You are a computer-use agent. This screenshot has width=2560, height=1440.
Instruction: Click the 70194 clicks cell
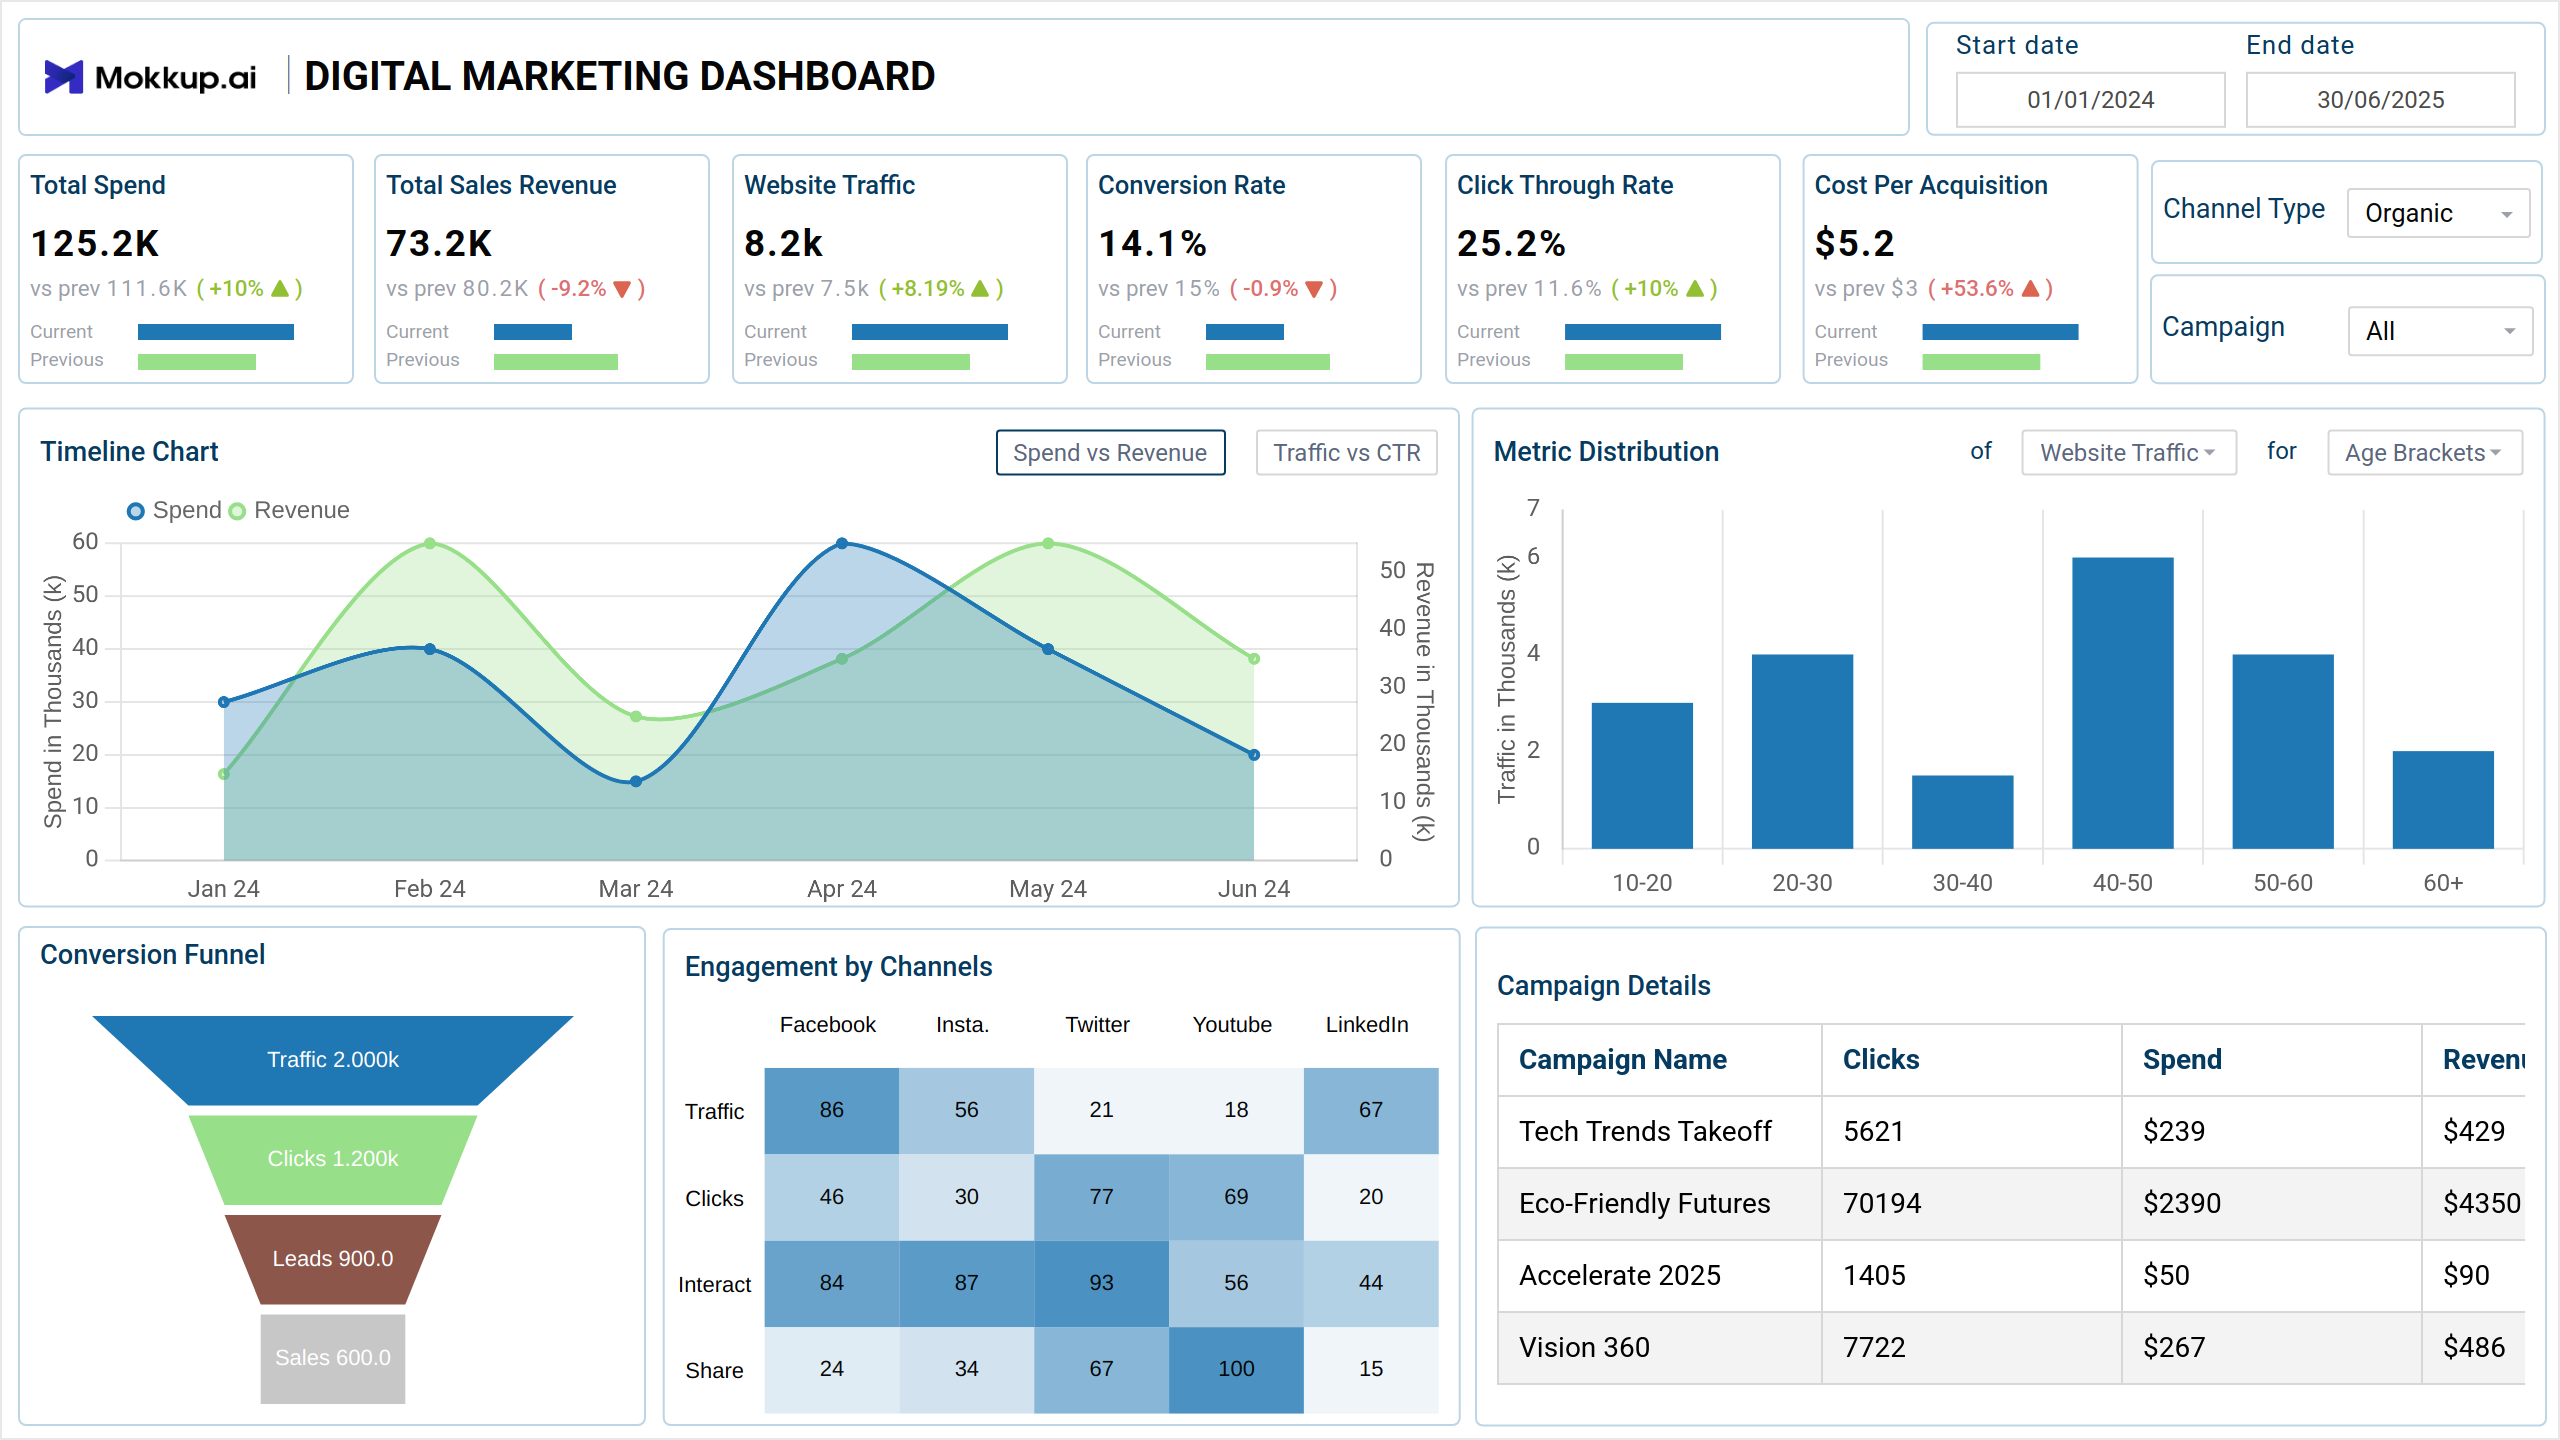[x=1970, y=1204]
